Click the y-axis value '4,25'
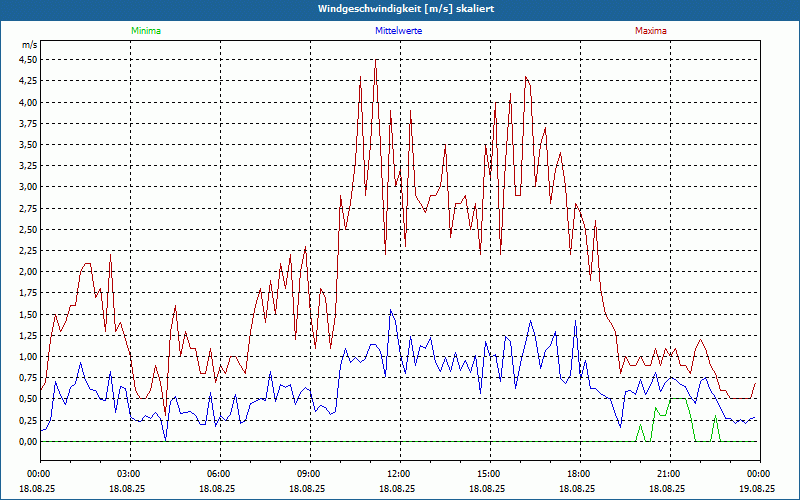Image resolution: width=800 pixels, height=500 pixels. tap(28, 81)
